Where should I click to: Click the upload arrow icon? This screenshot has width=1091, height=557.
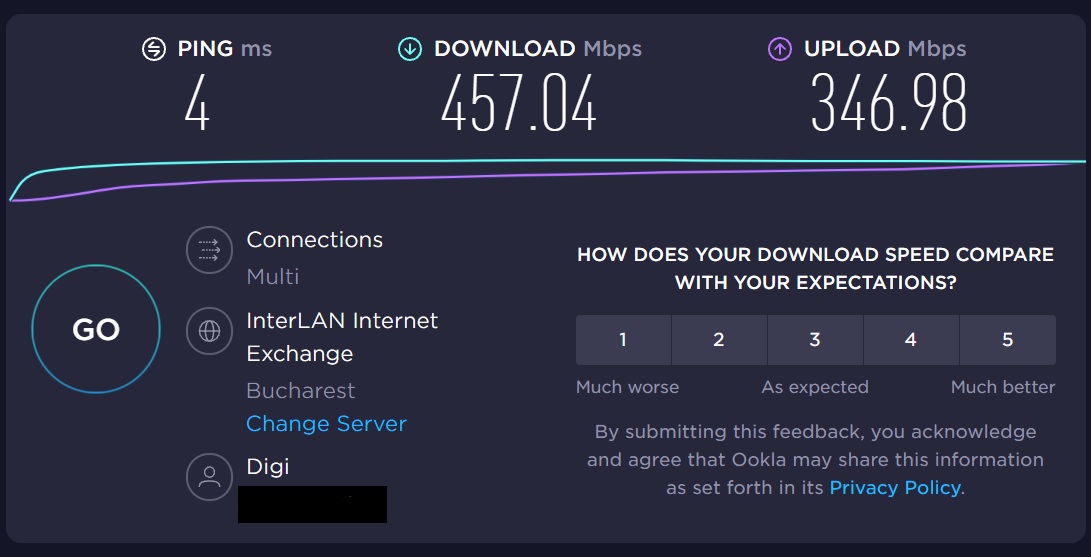(x=780, y=49)
